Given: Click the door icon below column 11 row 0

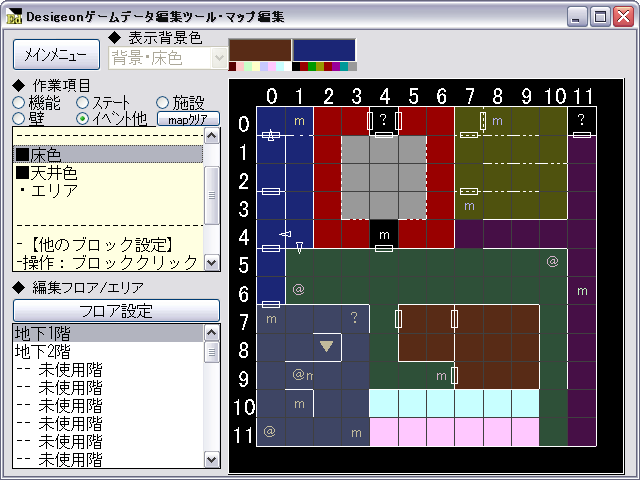Looking at the screenshot, I should coord(582,135).
